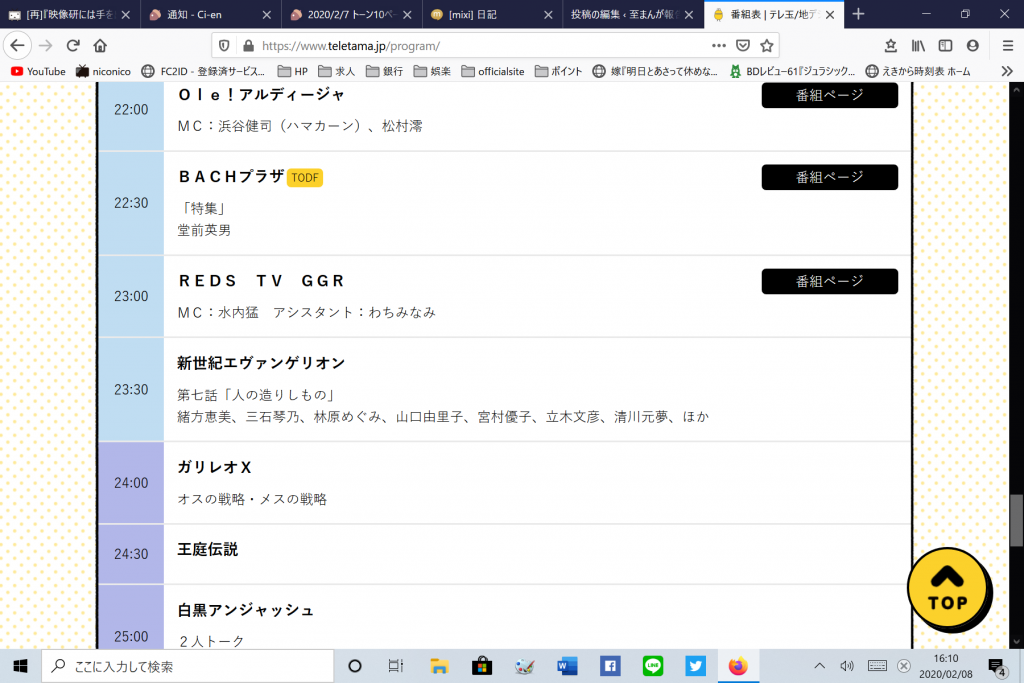Viewport: 1024px width, 683px height.
Task: Open the Firefox account icon
Action: click(972, 46)
